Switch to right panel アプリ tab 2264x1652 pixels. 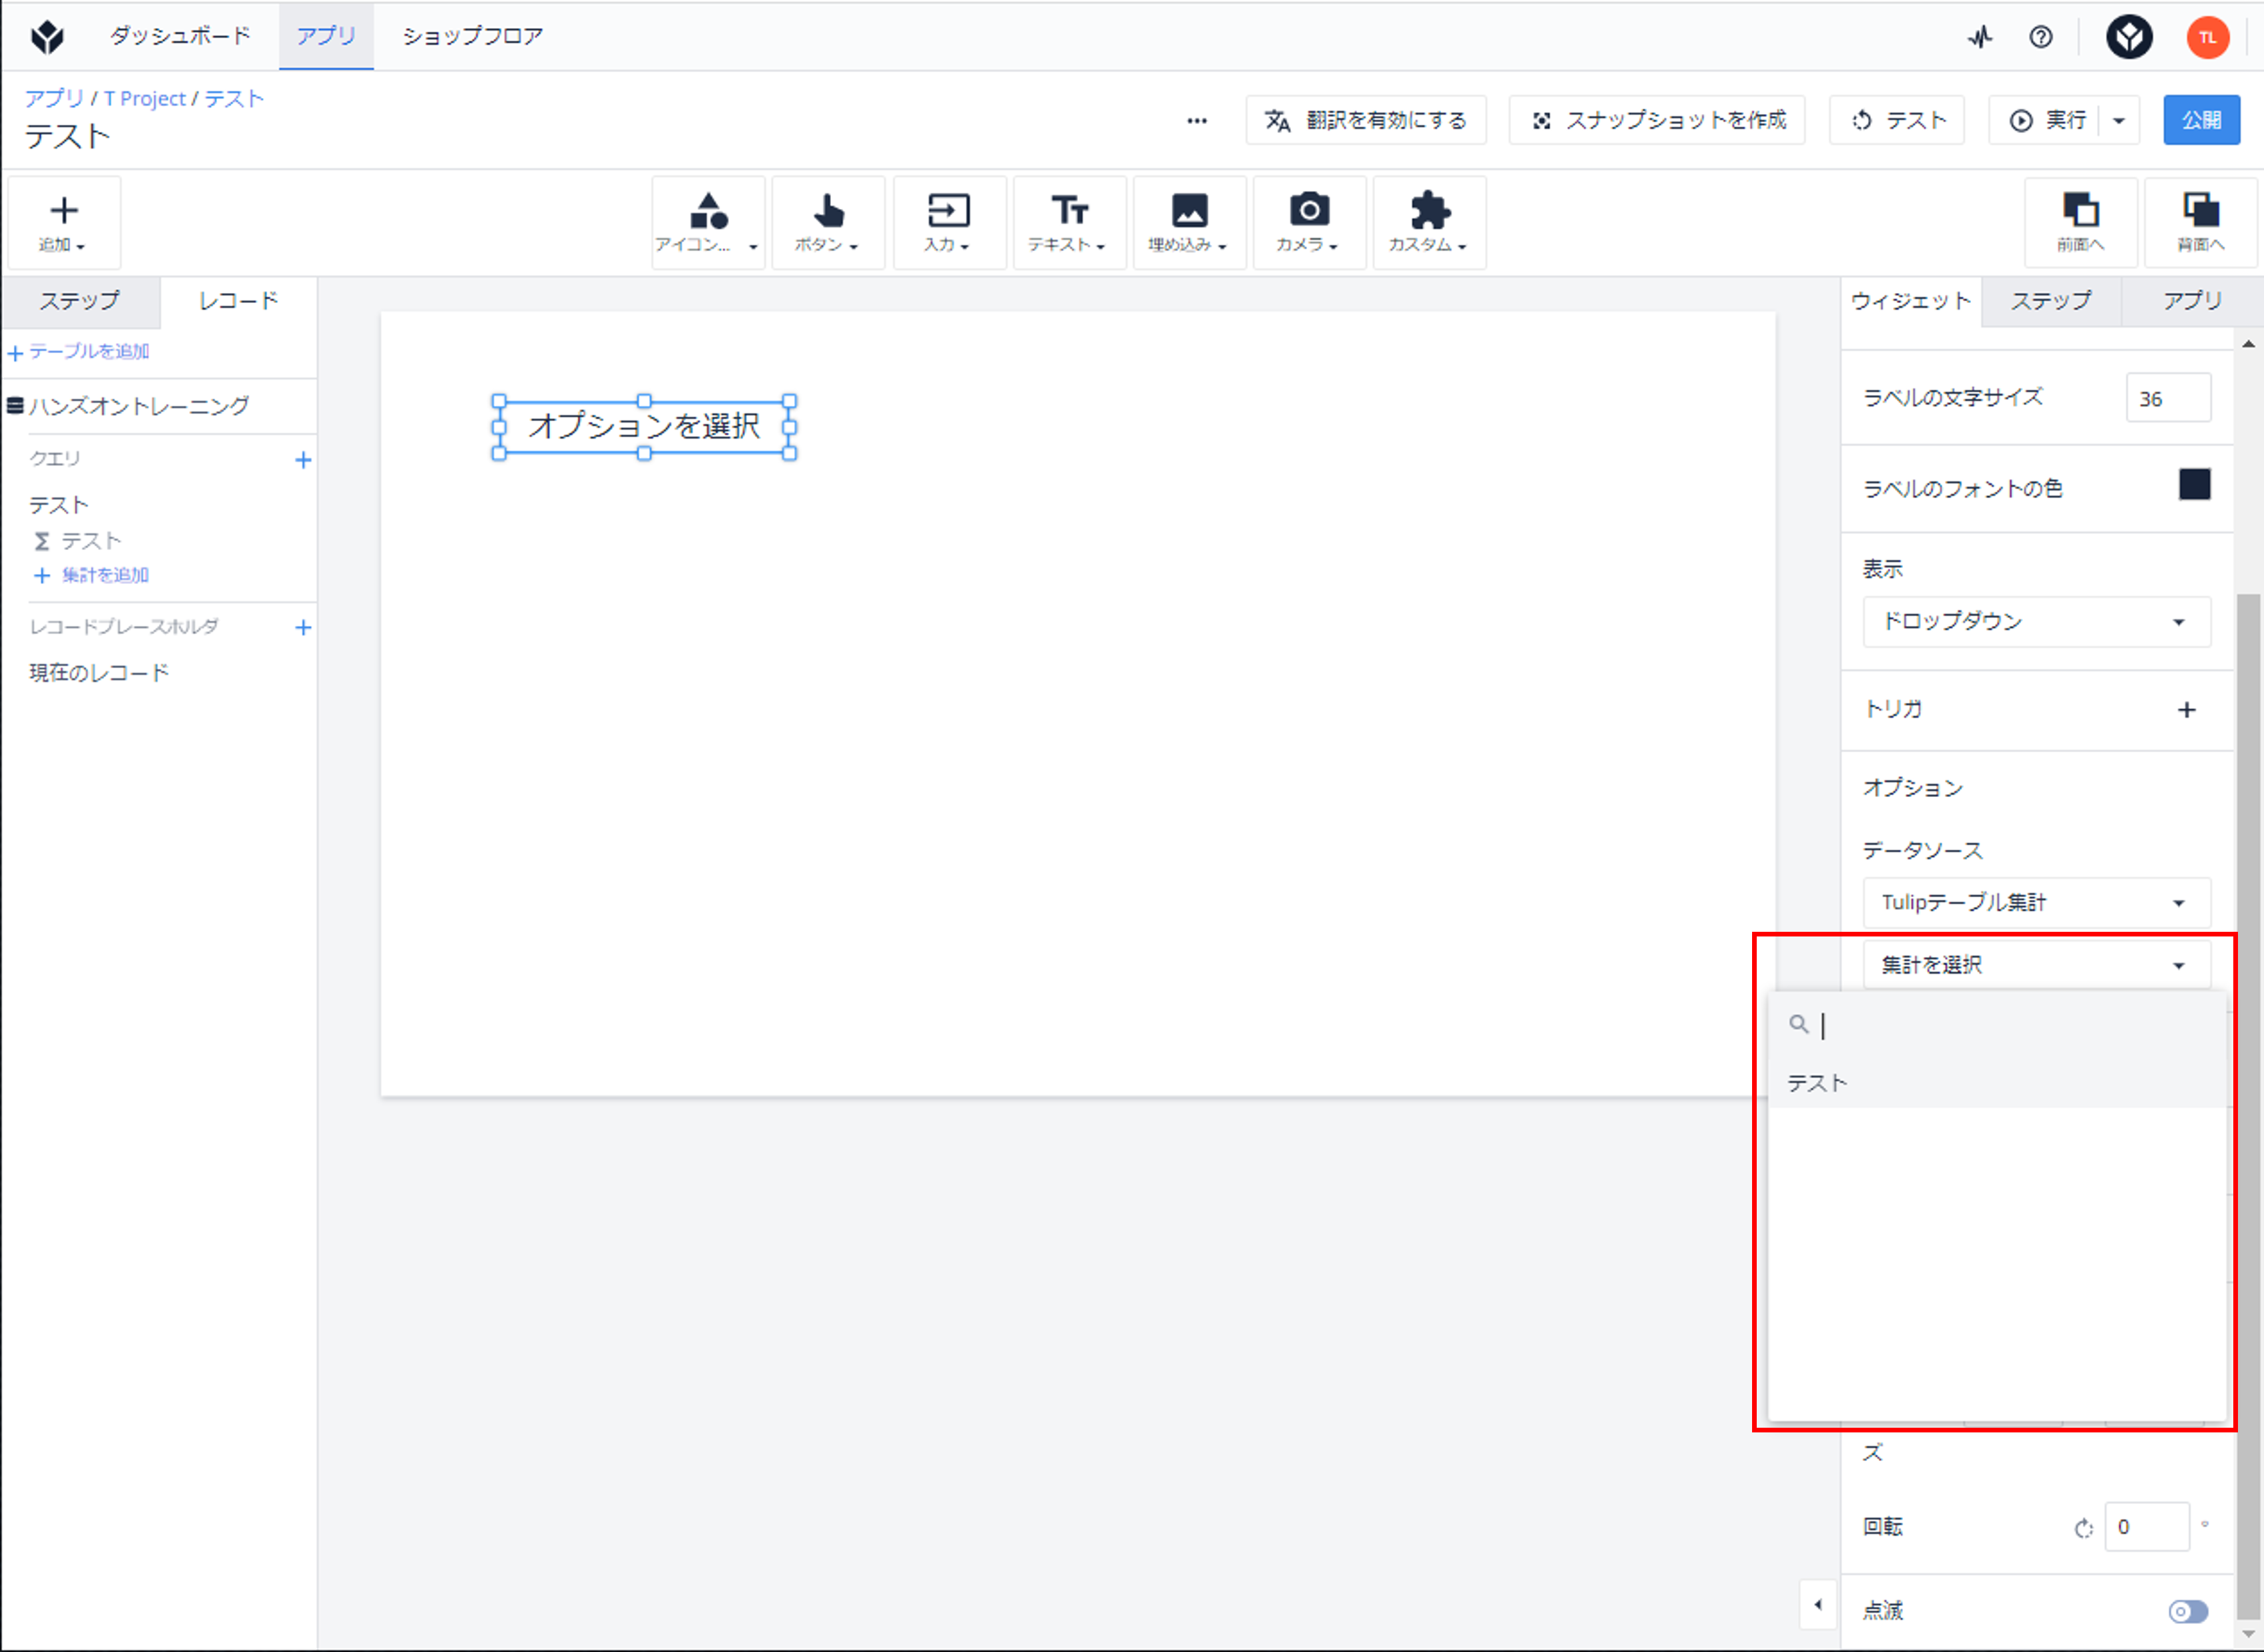(2192, 301)
